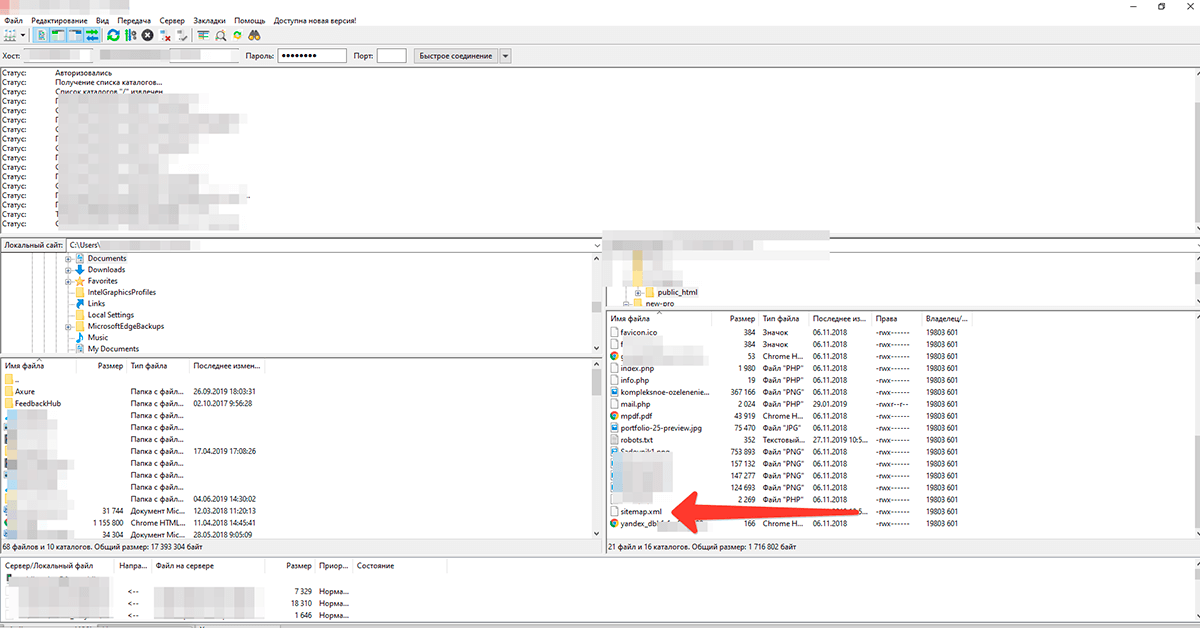Click disconnect from server icon
The image size is (1200, 628).
point(166,35)
